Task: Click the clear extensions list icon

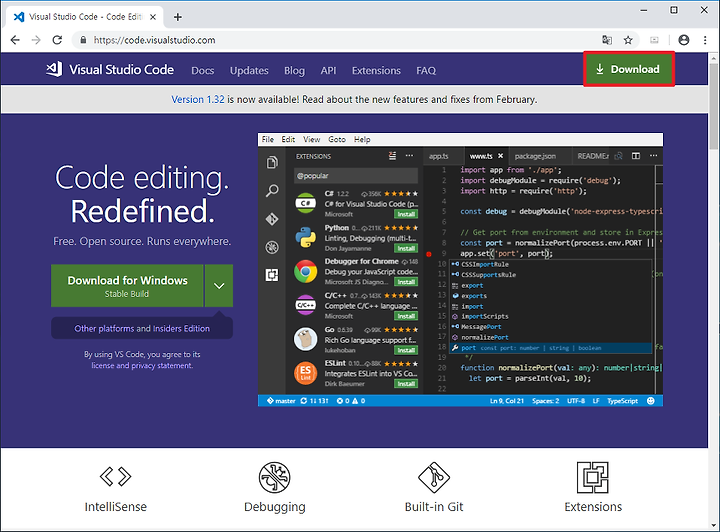Action: click(x=392, y=156)
